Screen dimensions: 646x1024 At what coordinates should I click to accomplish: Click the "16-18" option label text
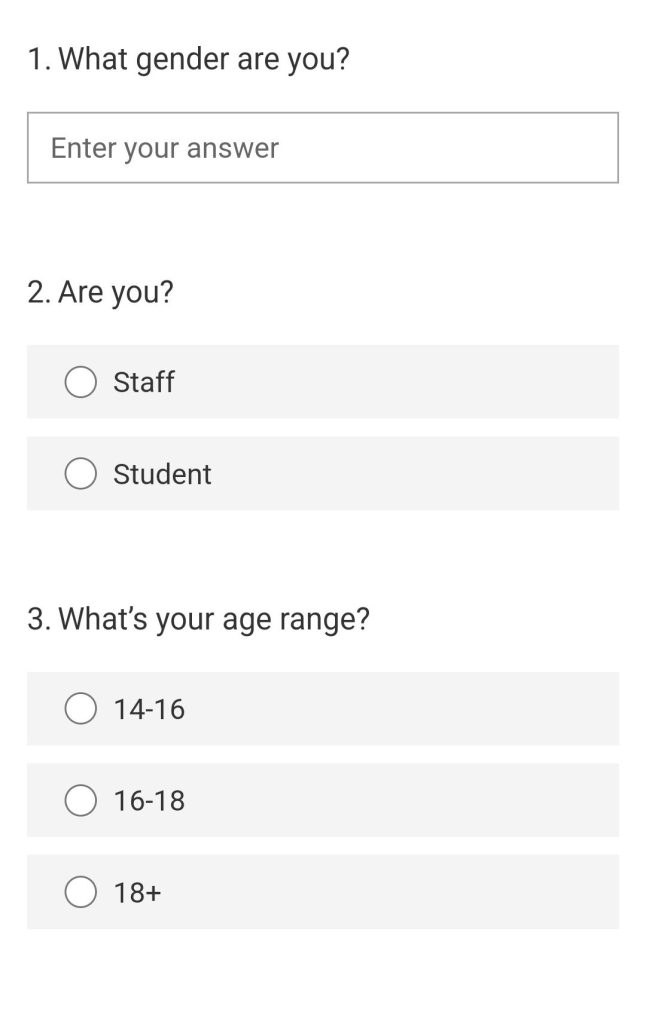pyautogui.click(x=149, y=801)
